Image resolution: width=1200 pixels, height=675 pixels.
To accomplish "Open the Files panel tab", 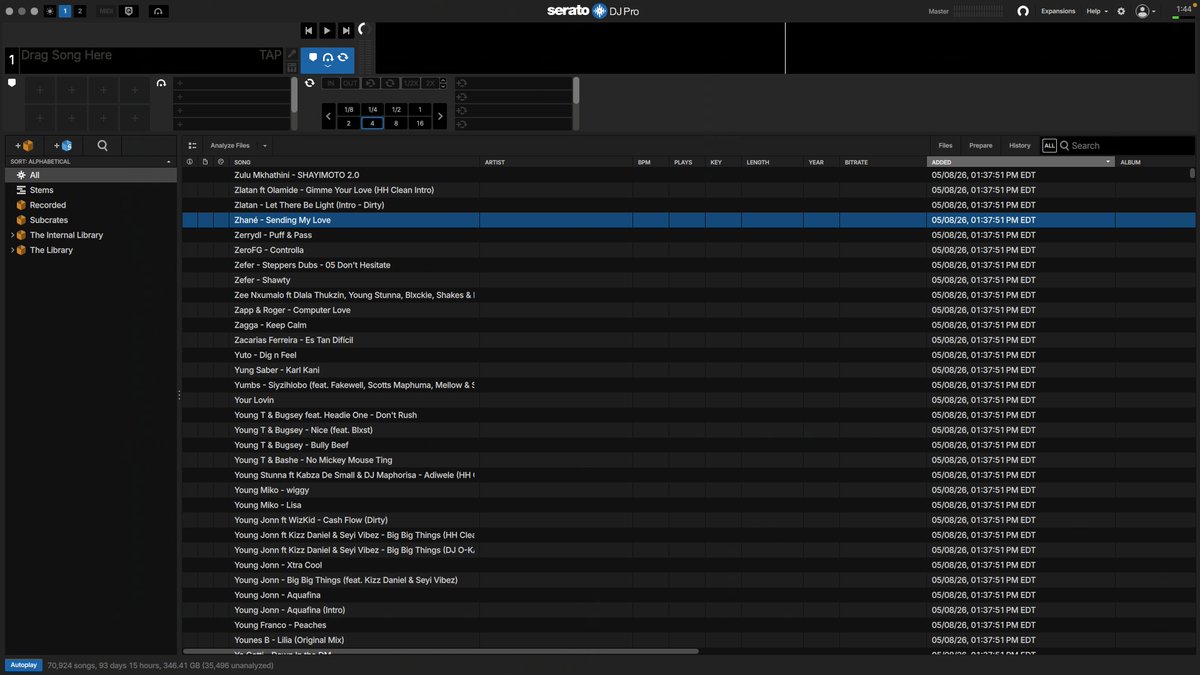I will (x=945, y=145).
